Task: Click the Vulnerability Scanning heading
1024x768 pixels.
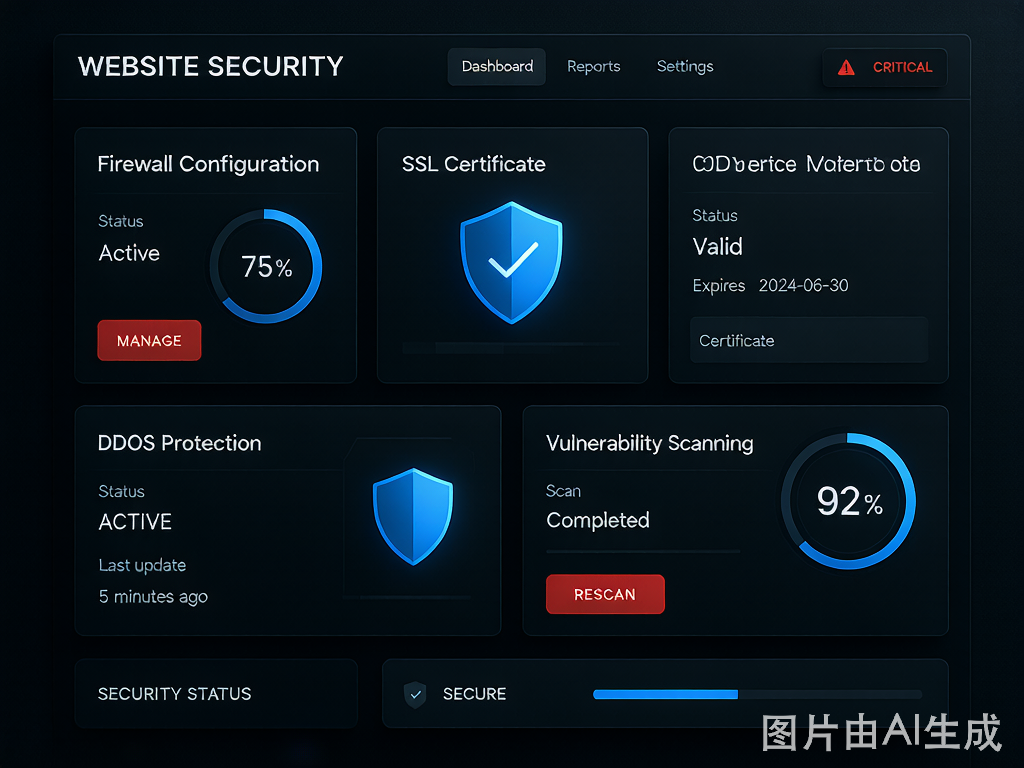Action: coord(650,443)
